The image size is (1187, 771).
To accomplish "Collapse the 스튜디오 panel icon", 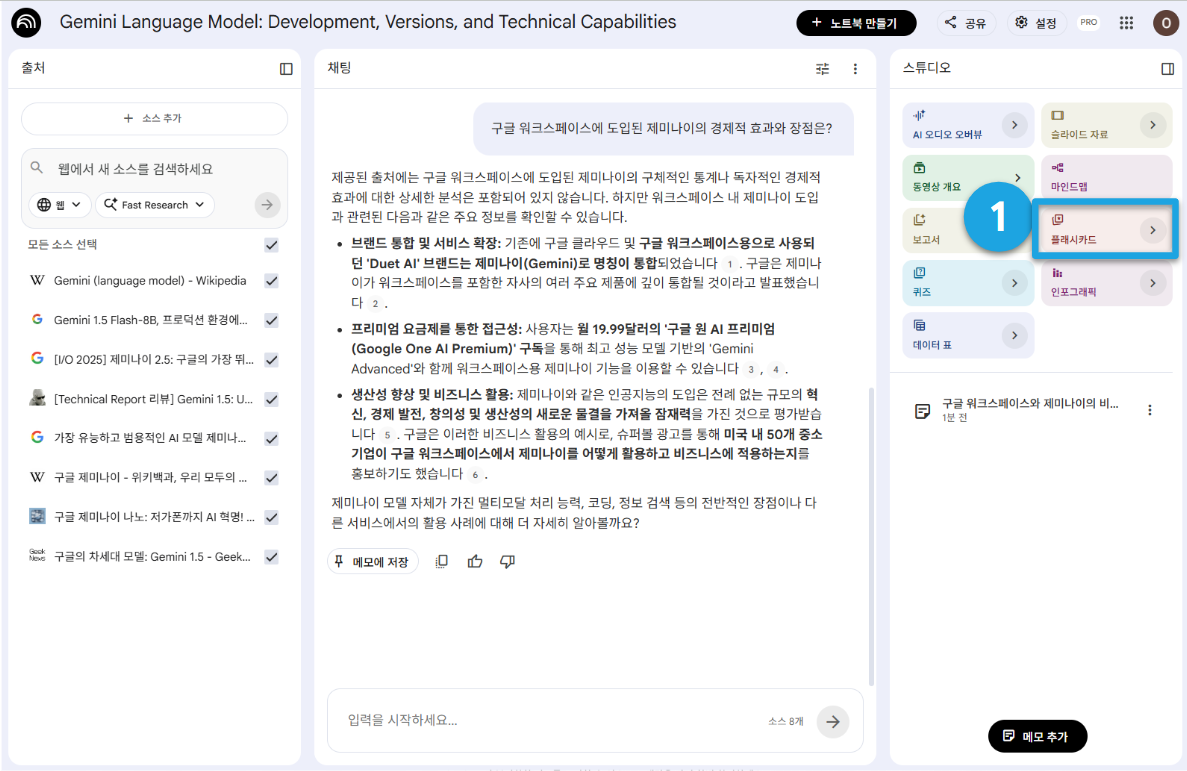I will tap(1167, 69).
